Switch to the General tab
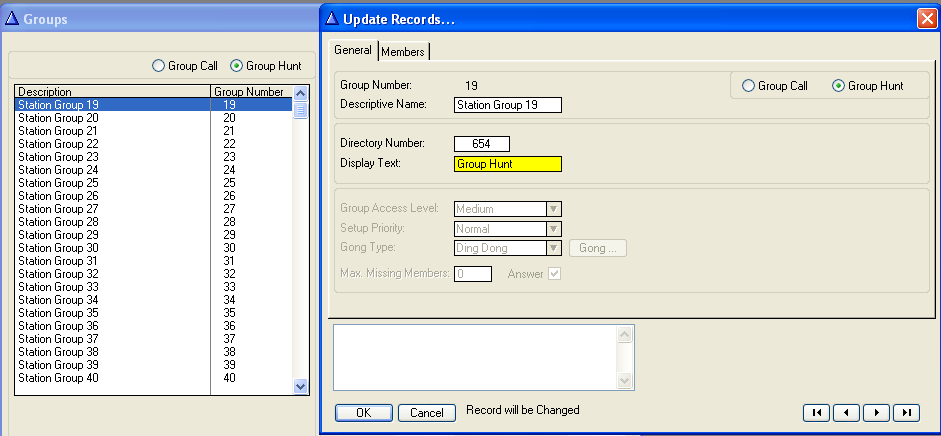The image size is (941, 436). [353, 50]
